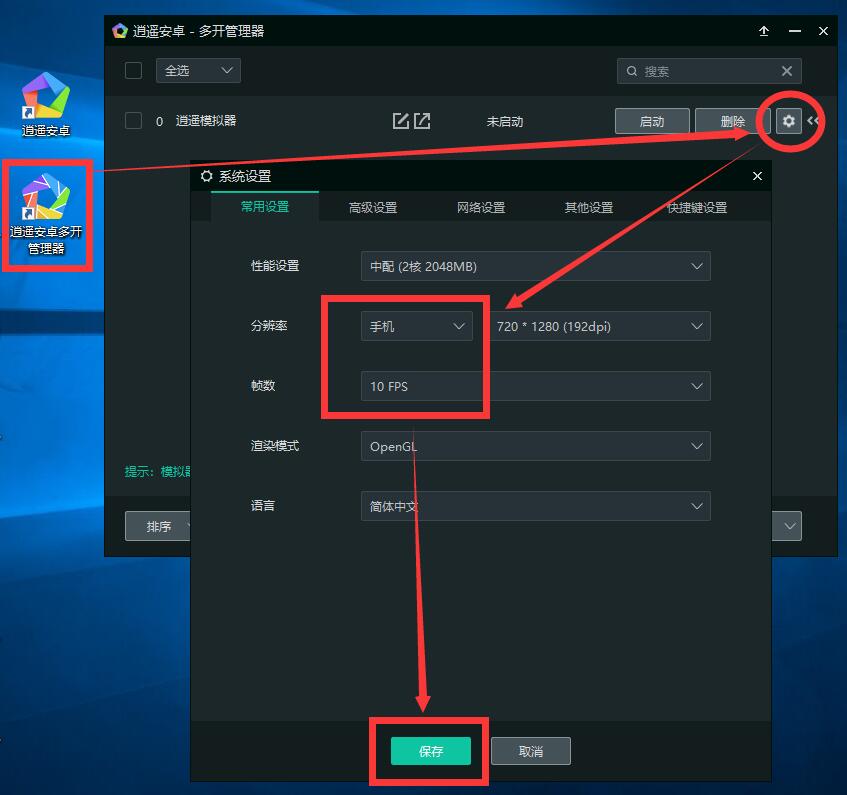Switch to the 其他设置 tab
The width and height of the screenshot is (847, 795).
[589, 207]
